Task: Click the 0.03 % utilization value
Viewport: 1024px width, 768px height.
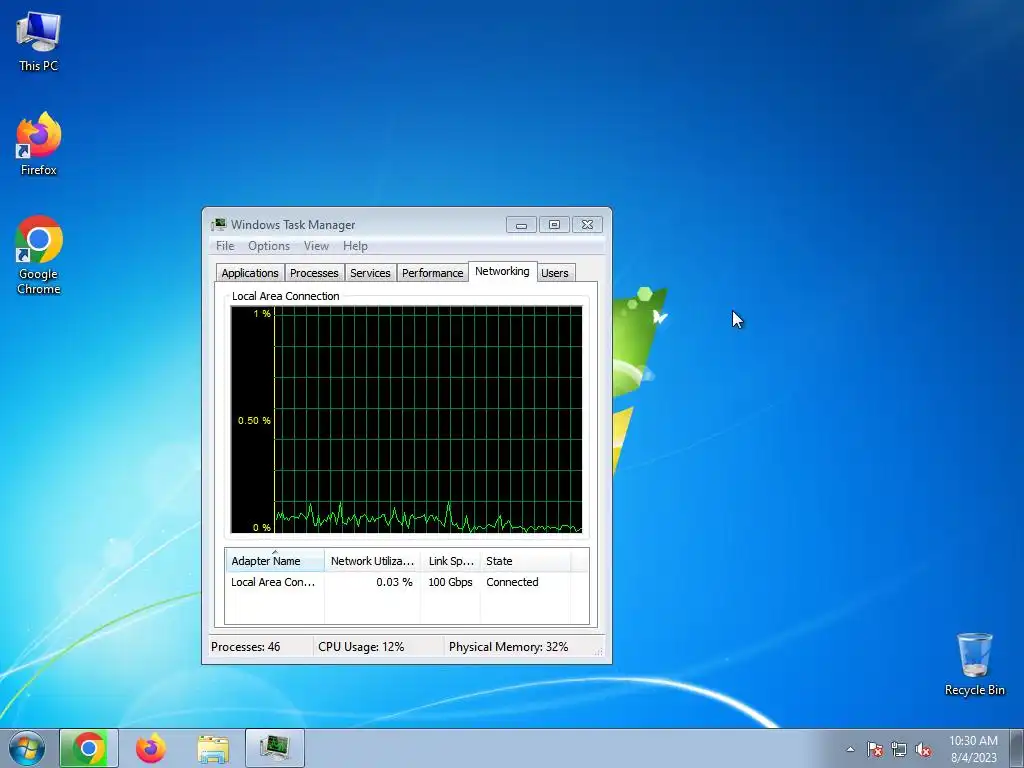Action: 394,582
